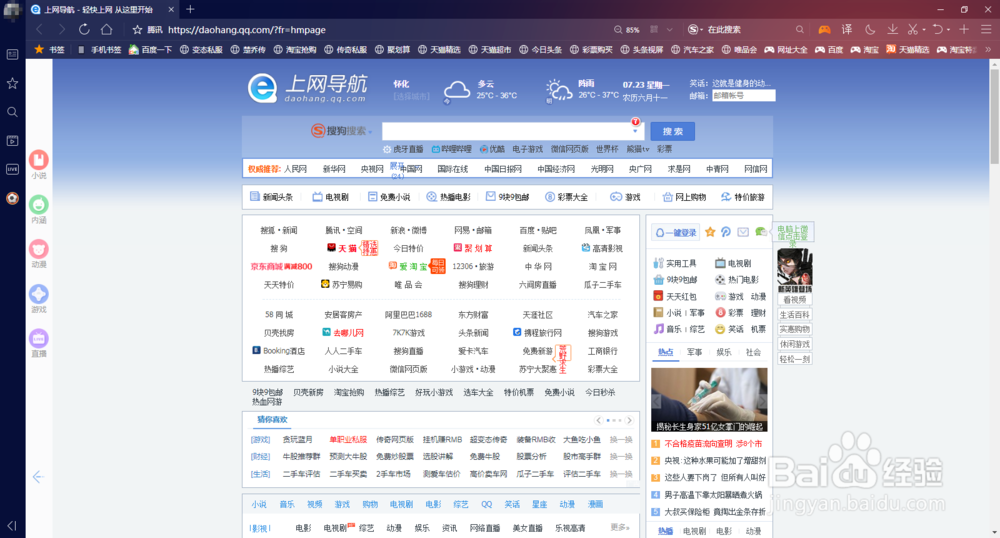Click the forward navigation arrow

pyautogui.click(x=61, y=29)
